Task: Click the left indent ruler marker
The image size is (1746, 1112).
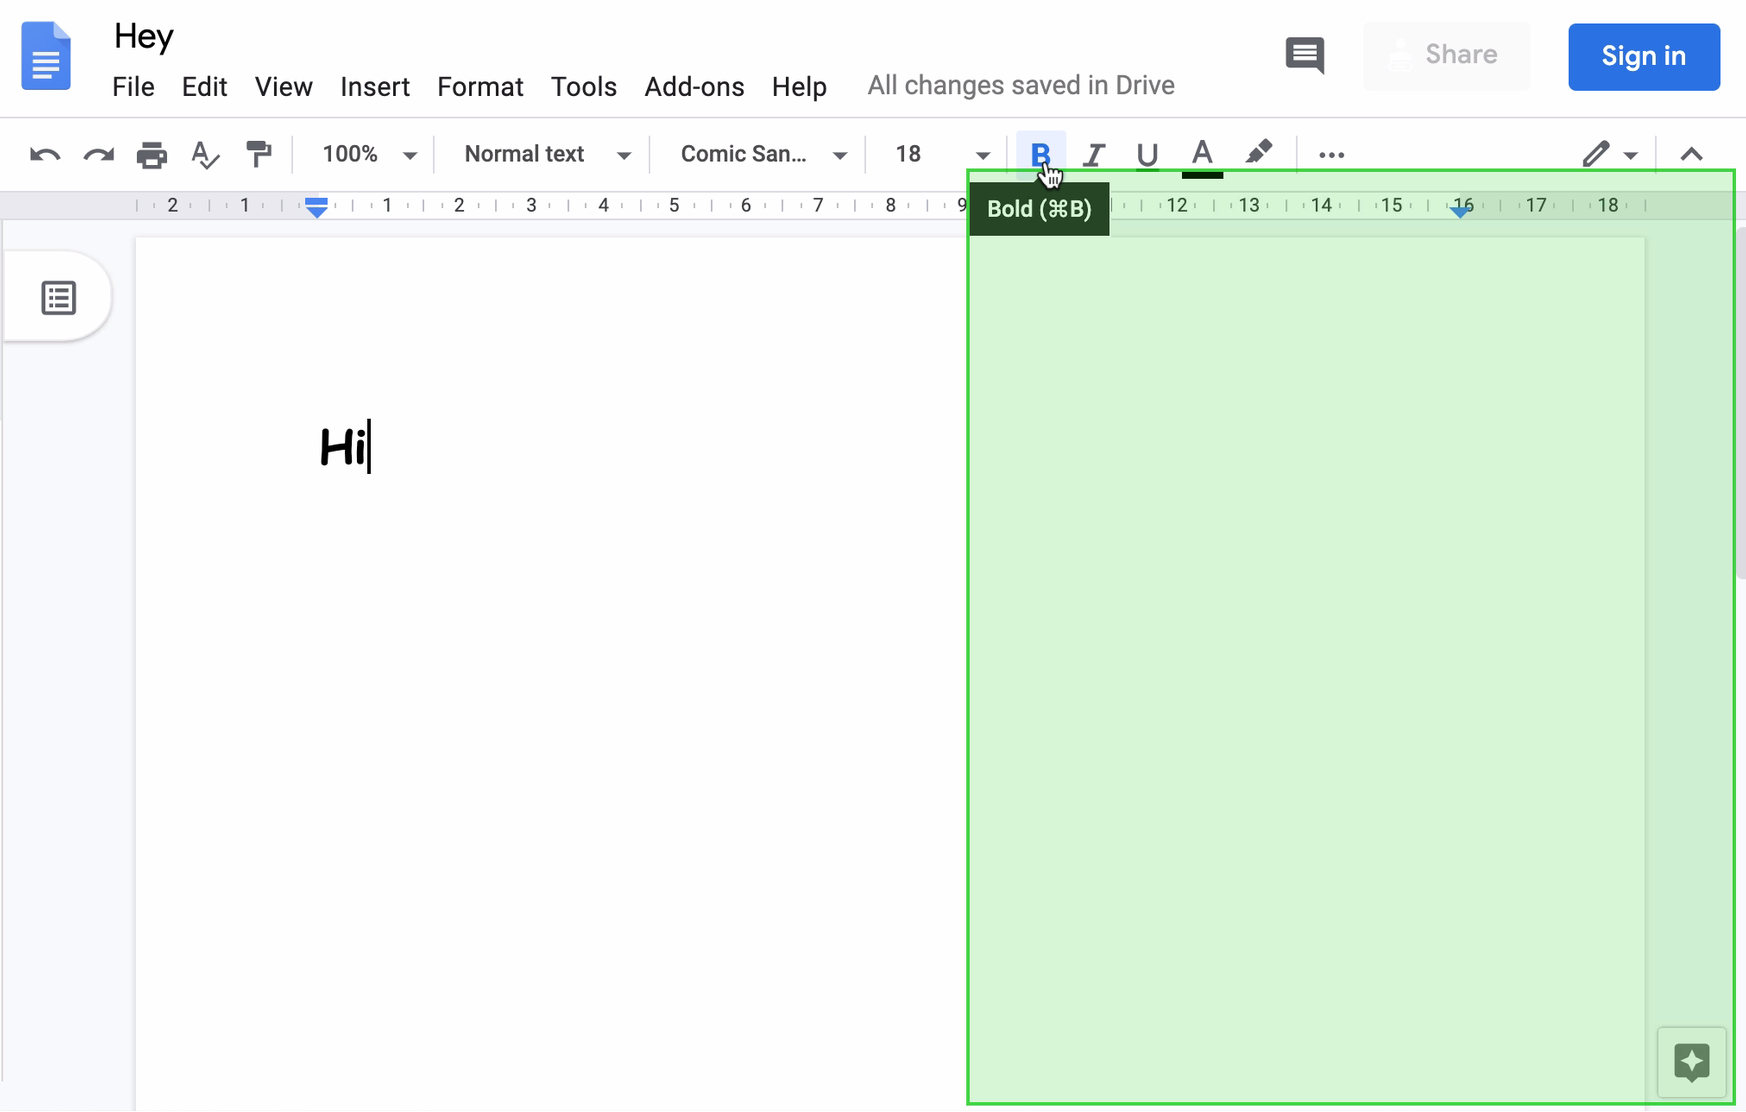Action: pyautogui.click(x=316, y=209)
